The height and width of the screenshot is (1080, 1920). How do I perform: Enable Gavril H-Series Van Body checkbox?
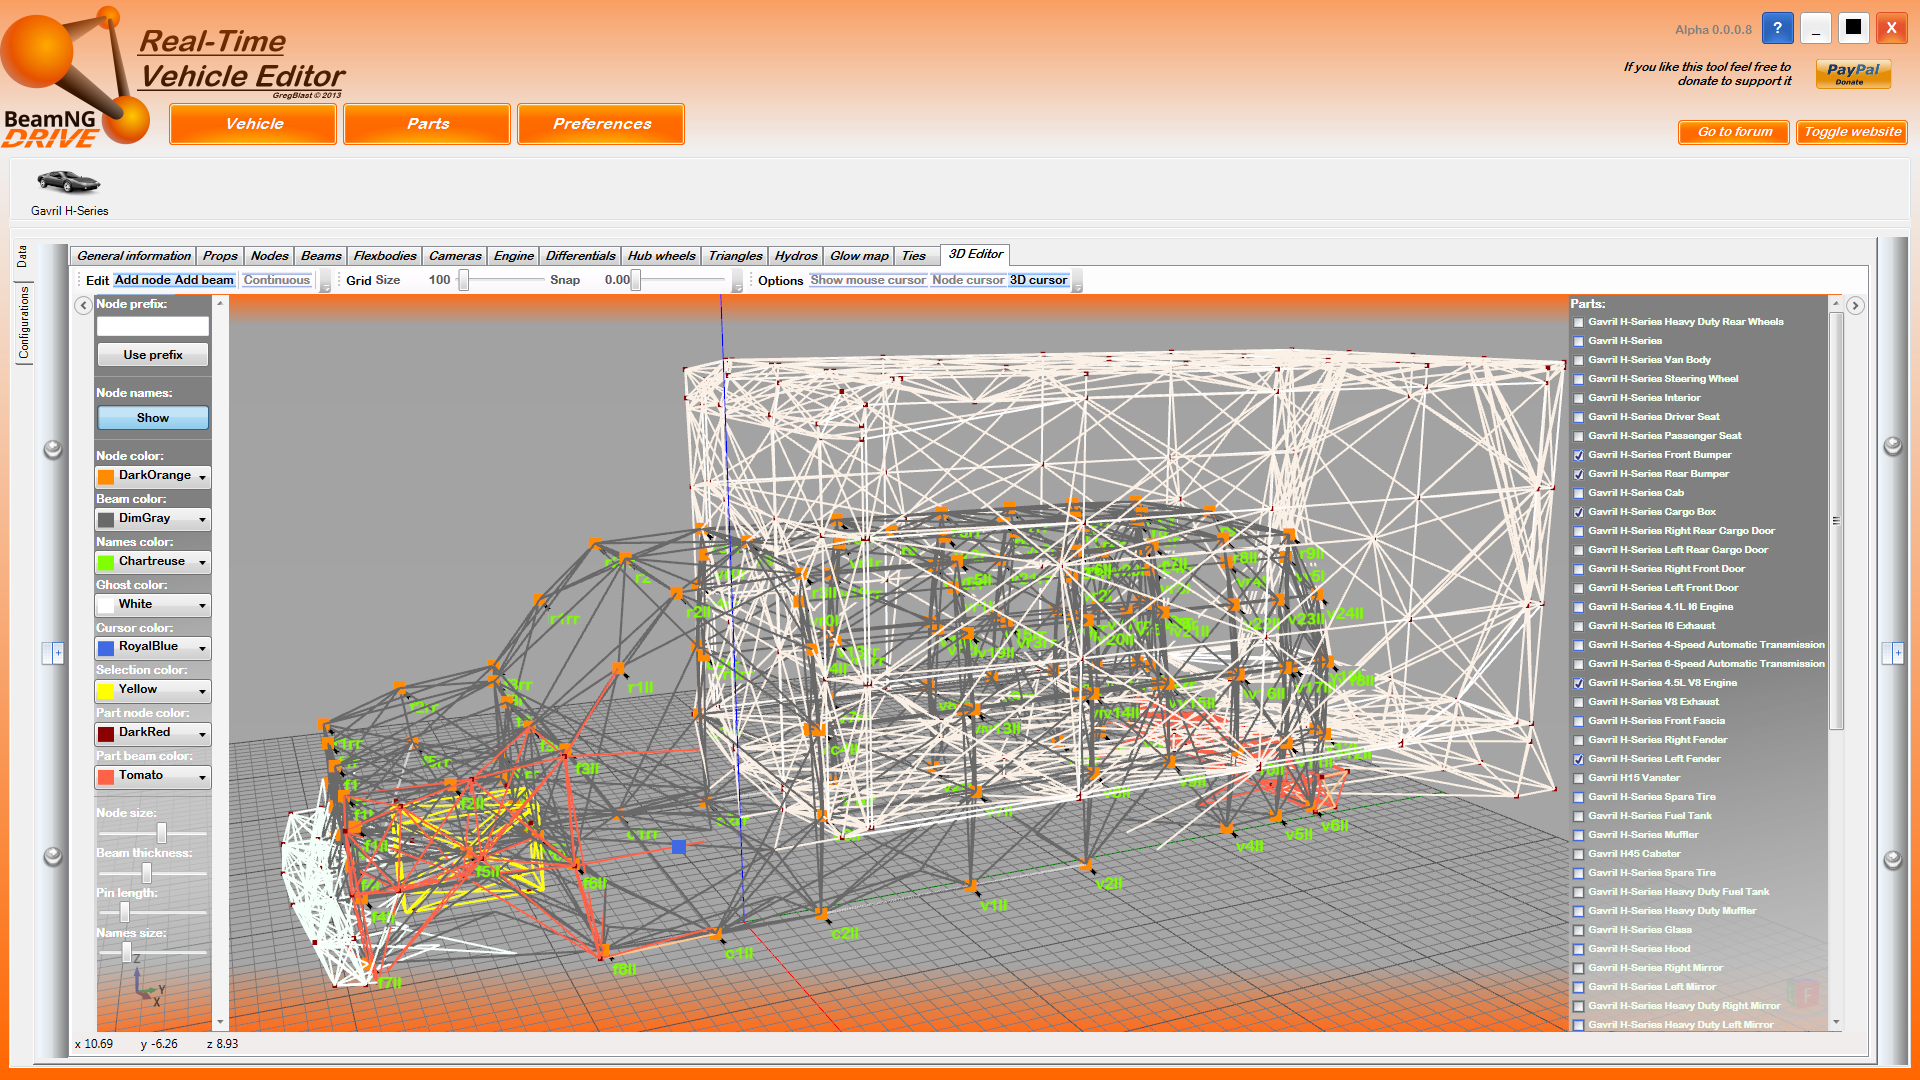[1579, 361]
